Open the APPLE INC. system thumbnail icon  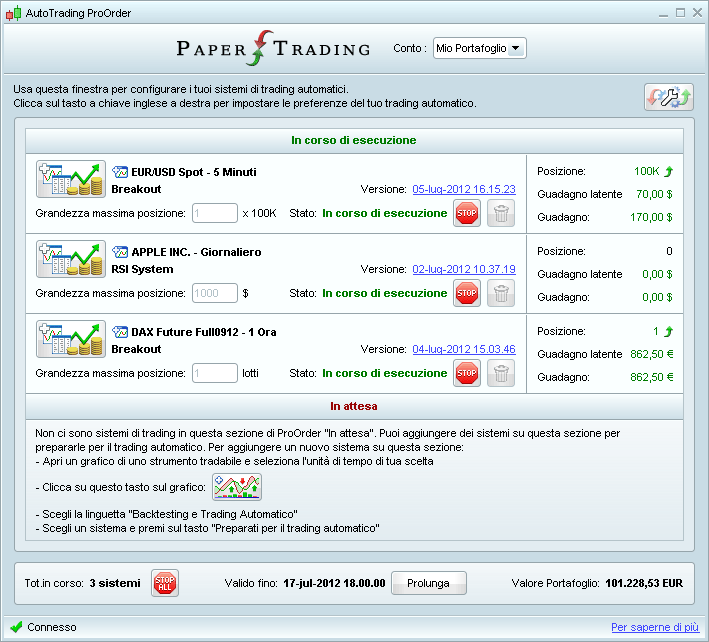[x=71, y=259]
